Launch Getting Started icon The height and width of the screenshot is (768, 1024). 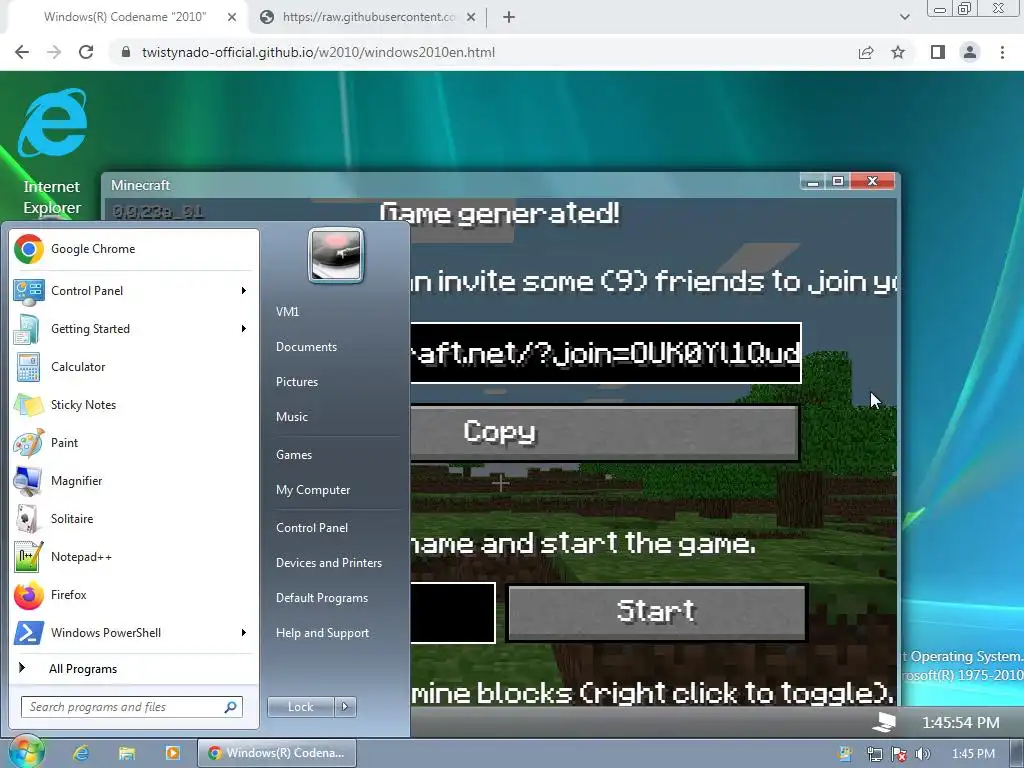[x=28, y=328]
